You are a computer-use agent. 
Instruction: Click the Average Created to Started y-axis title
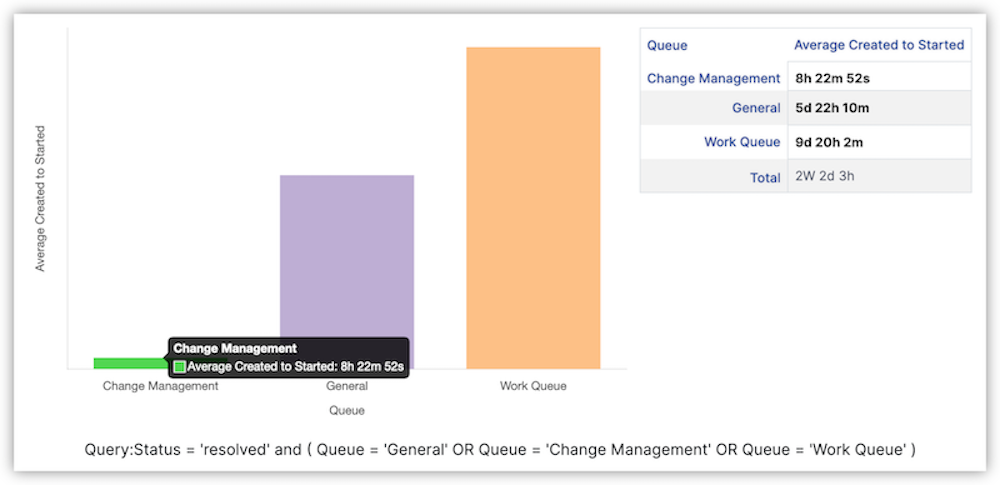click(x=41, y=198)
